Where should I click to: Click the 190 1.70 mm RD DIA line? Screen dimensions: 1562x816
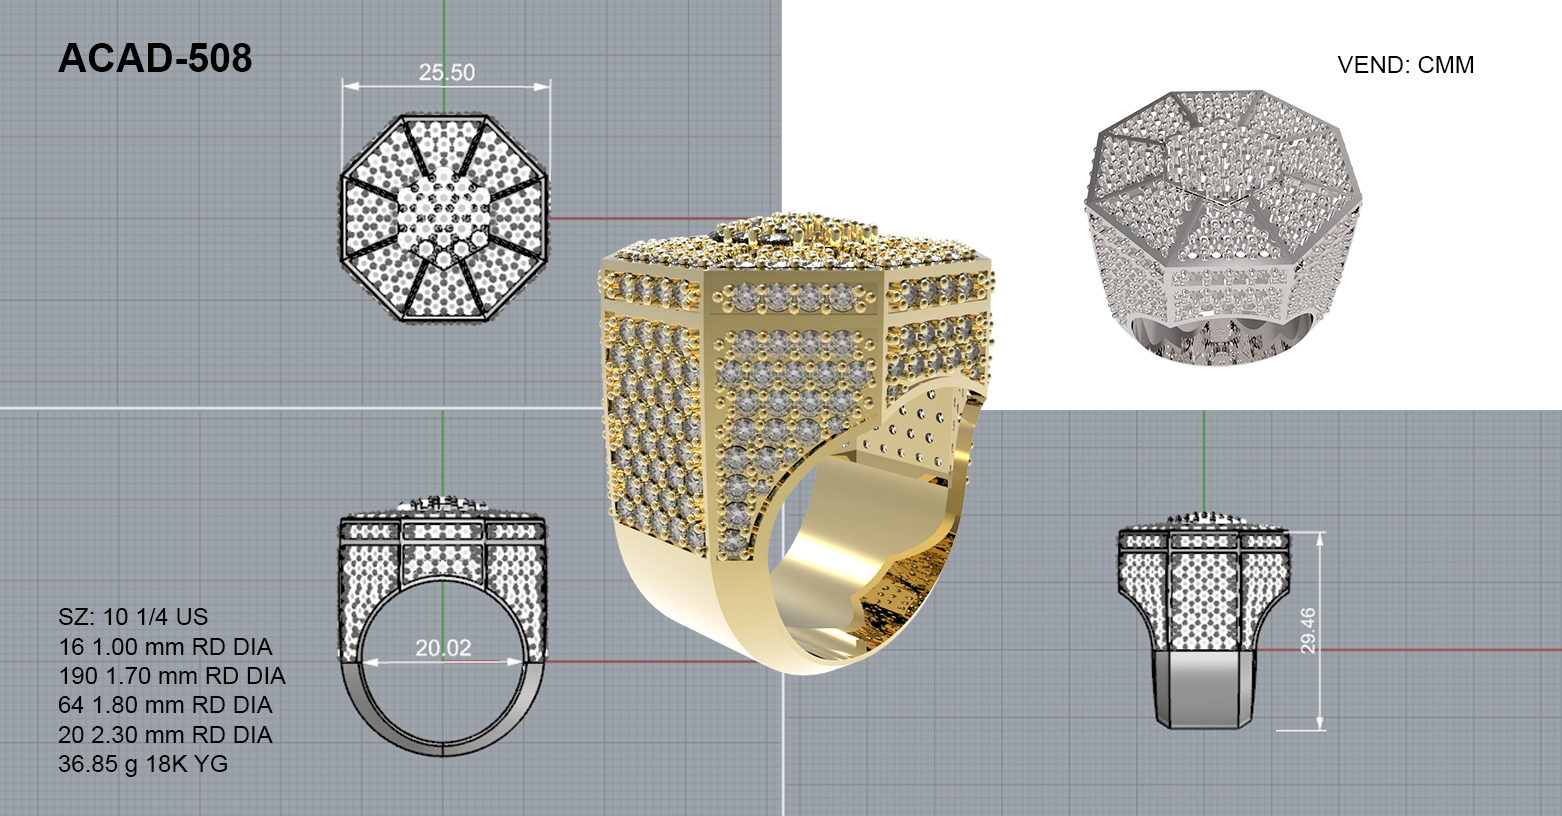172,676
